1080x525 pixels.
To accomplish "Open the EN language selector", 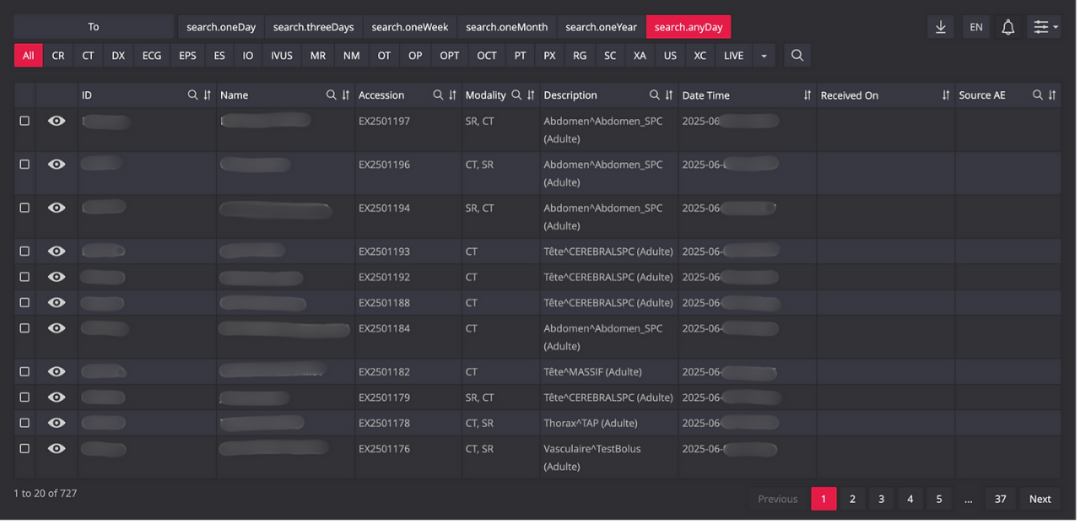I will coord(976,28).
